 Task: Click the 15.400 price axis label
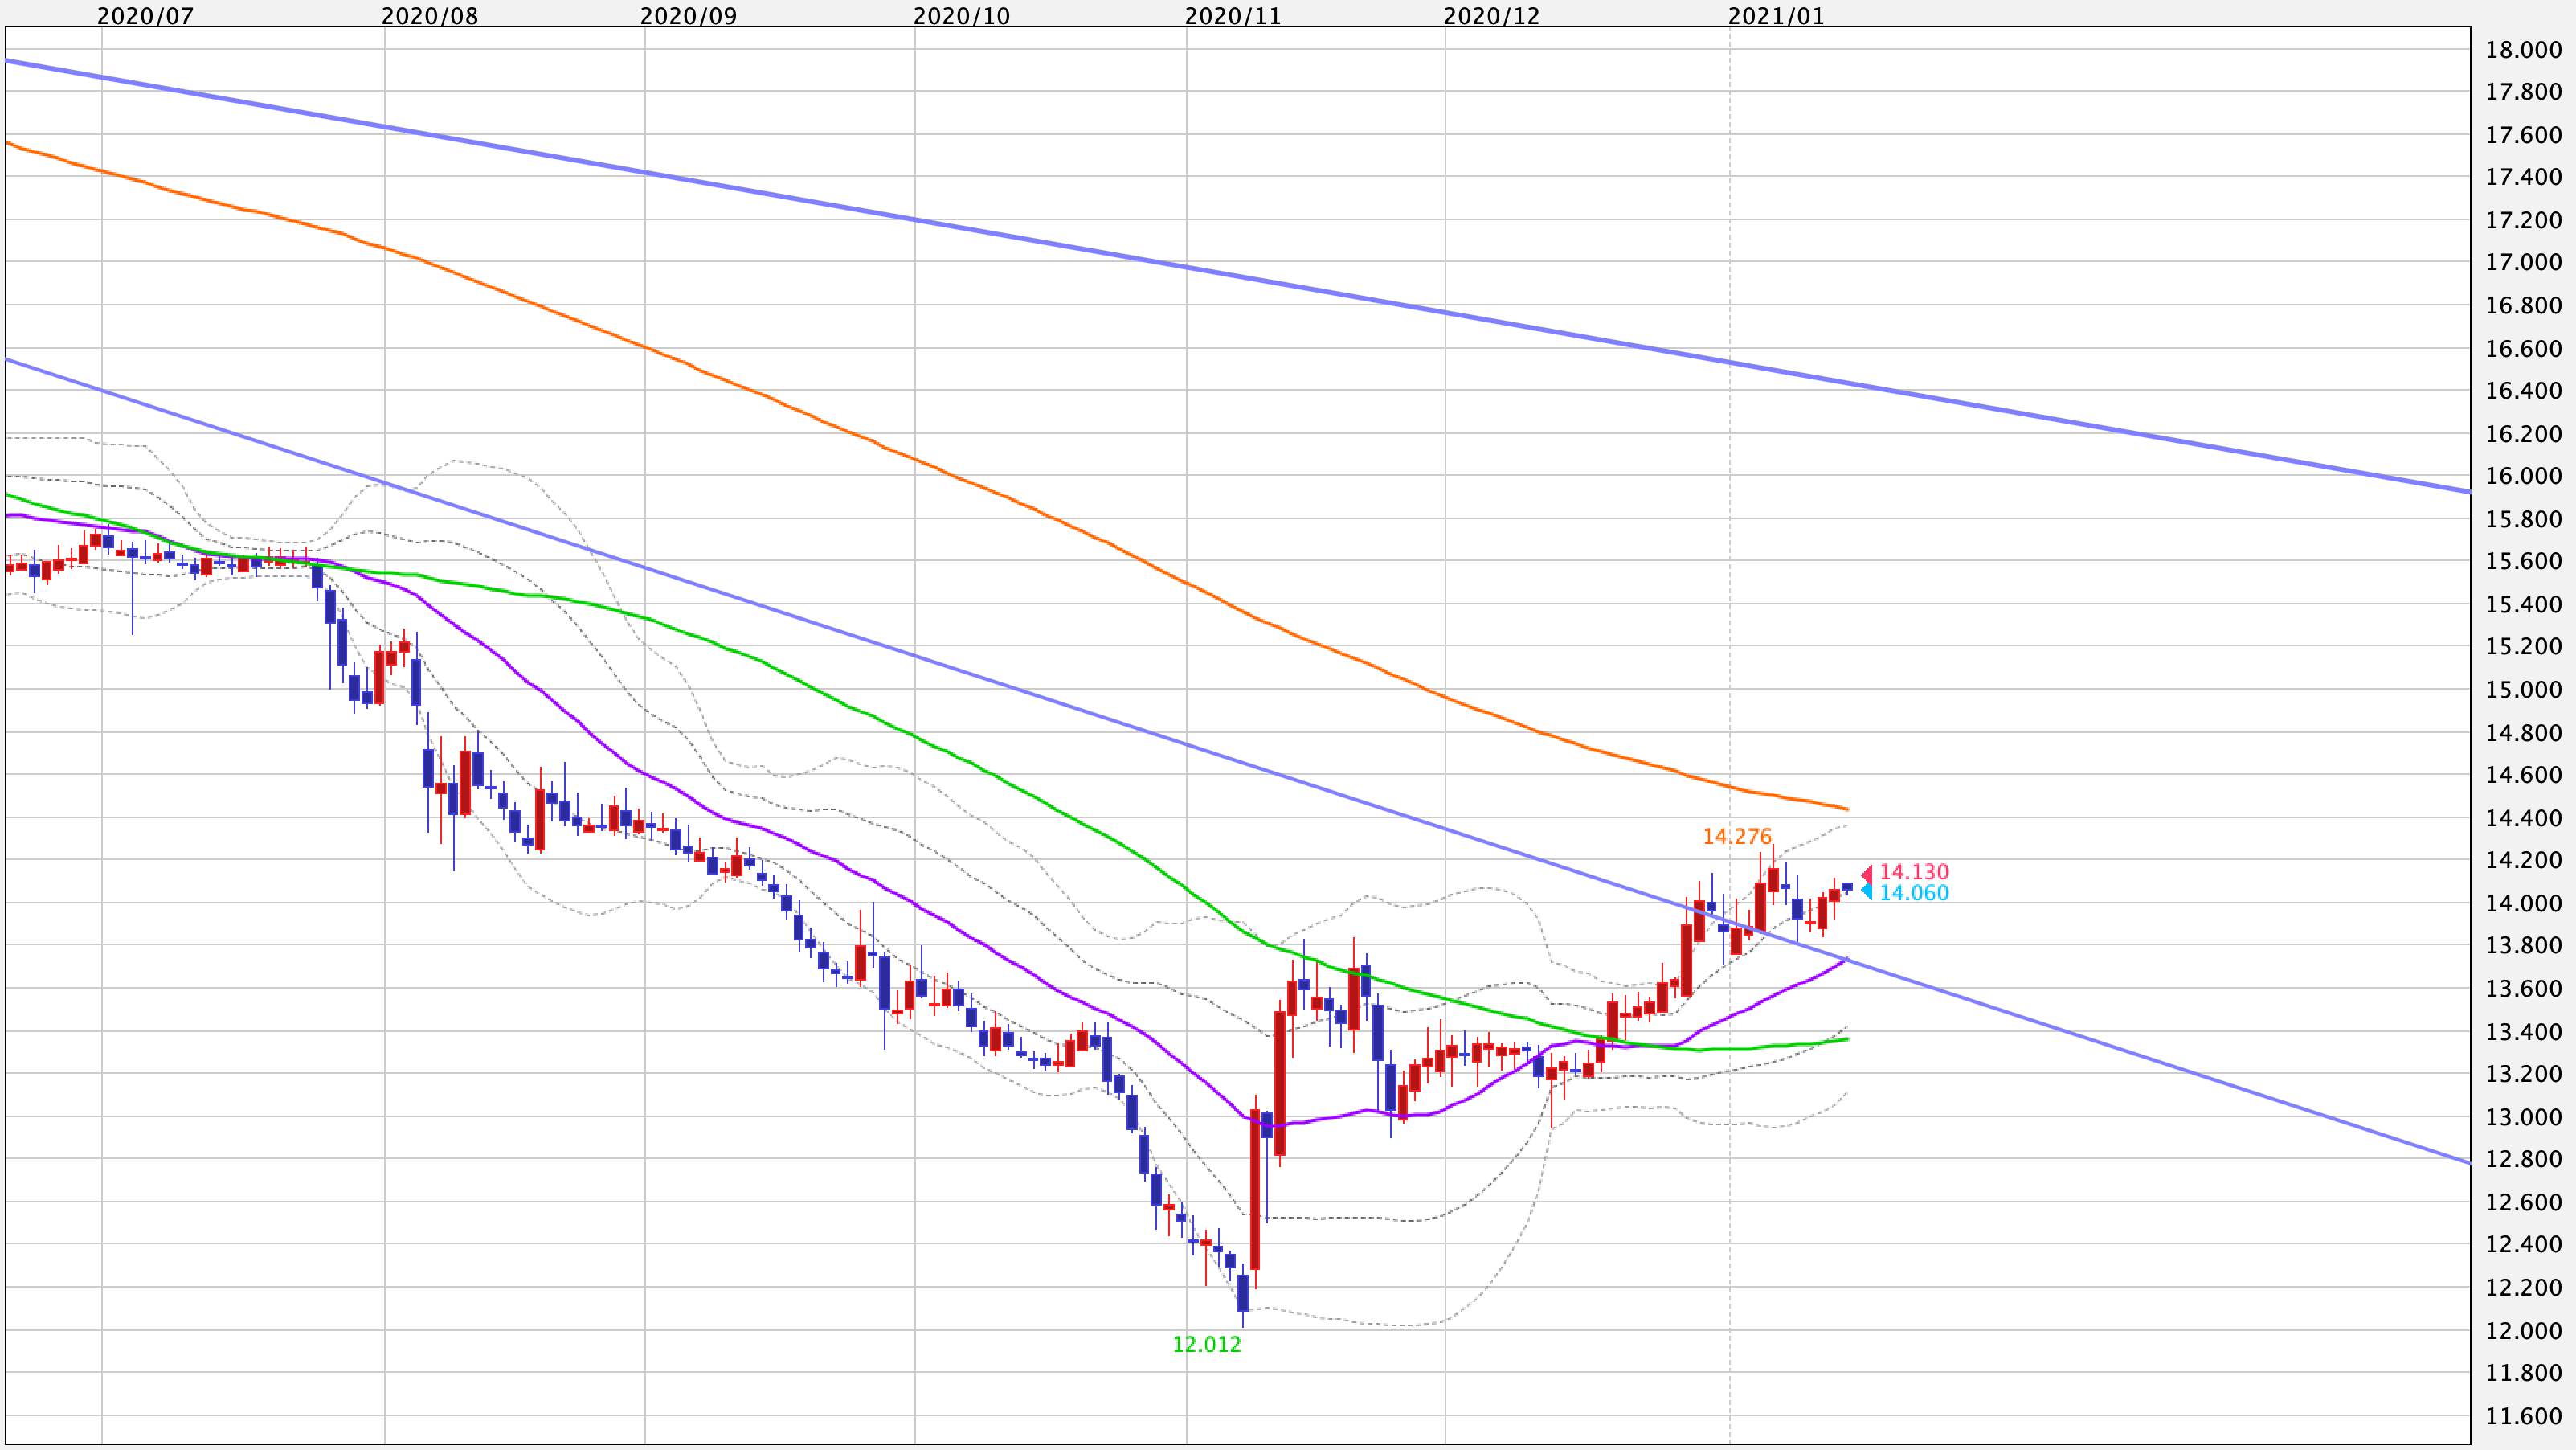point(2524,604)
